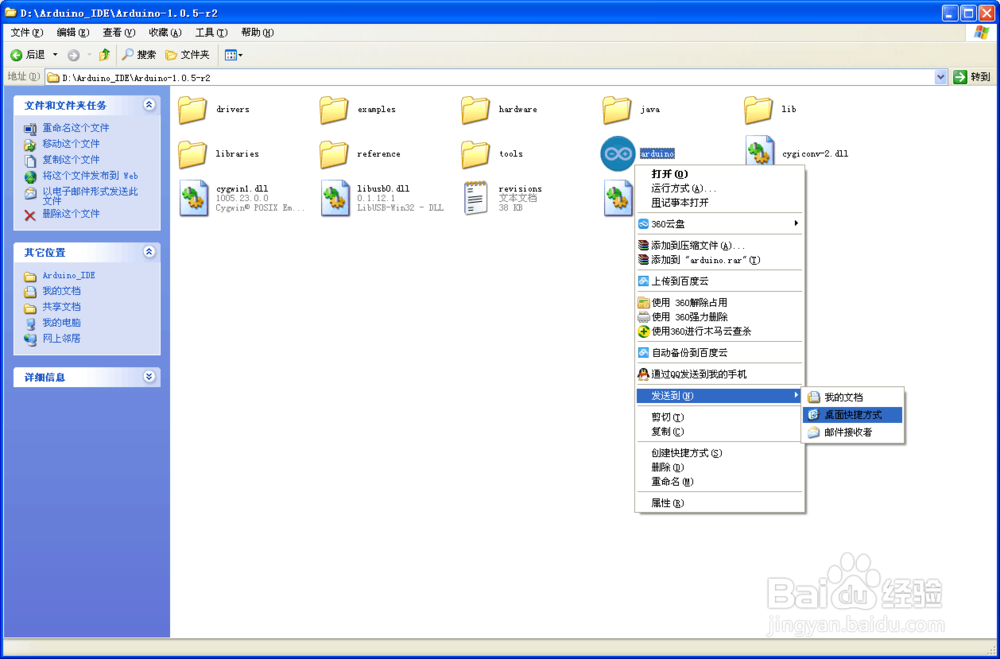Viewport: 1000px width, 659px height.
Task: Go to Arduino_IDE in other places
Action: pos(68,276)
